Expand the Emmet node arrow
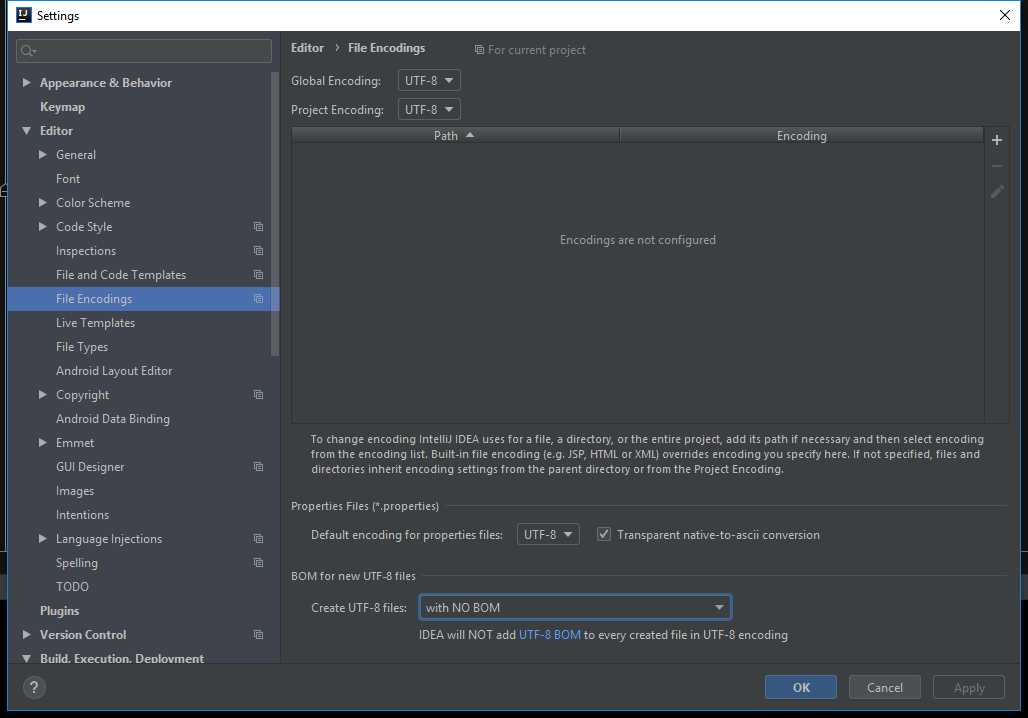 tap(43, 442)
